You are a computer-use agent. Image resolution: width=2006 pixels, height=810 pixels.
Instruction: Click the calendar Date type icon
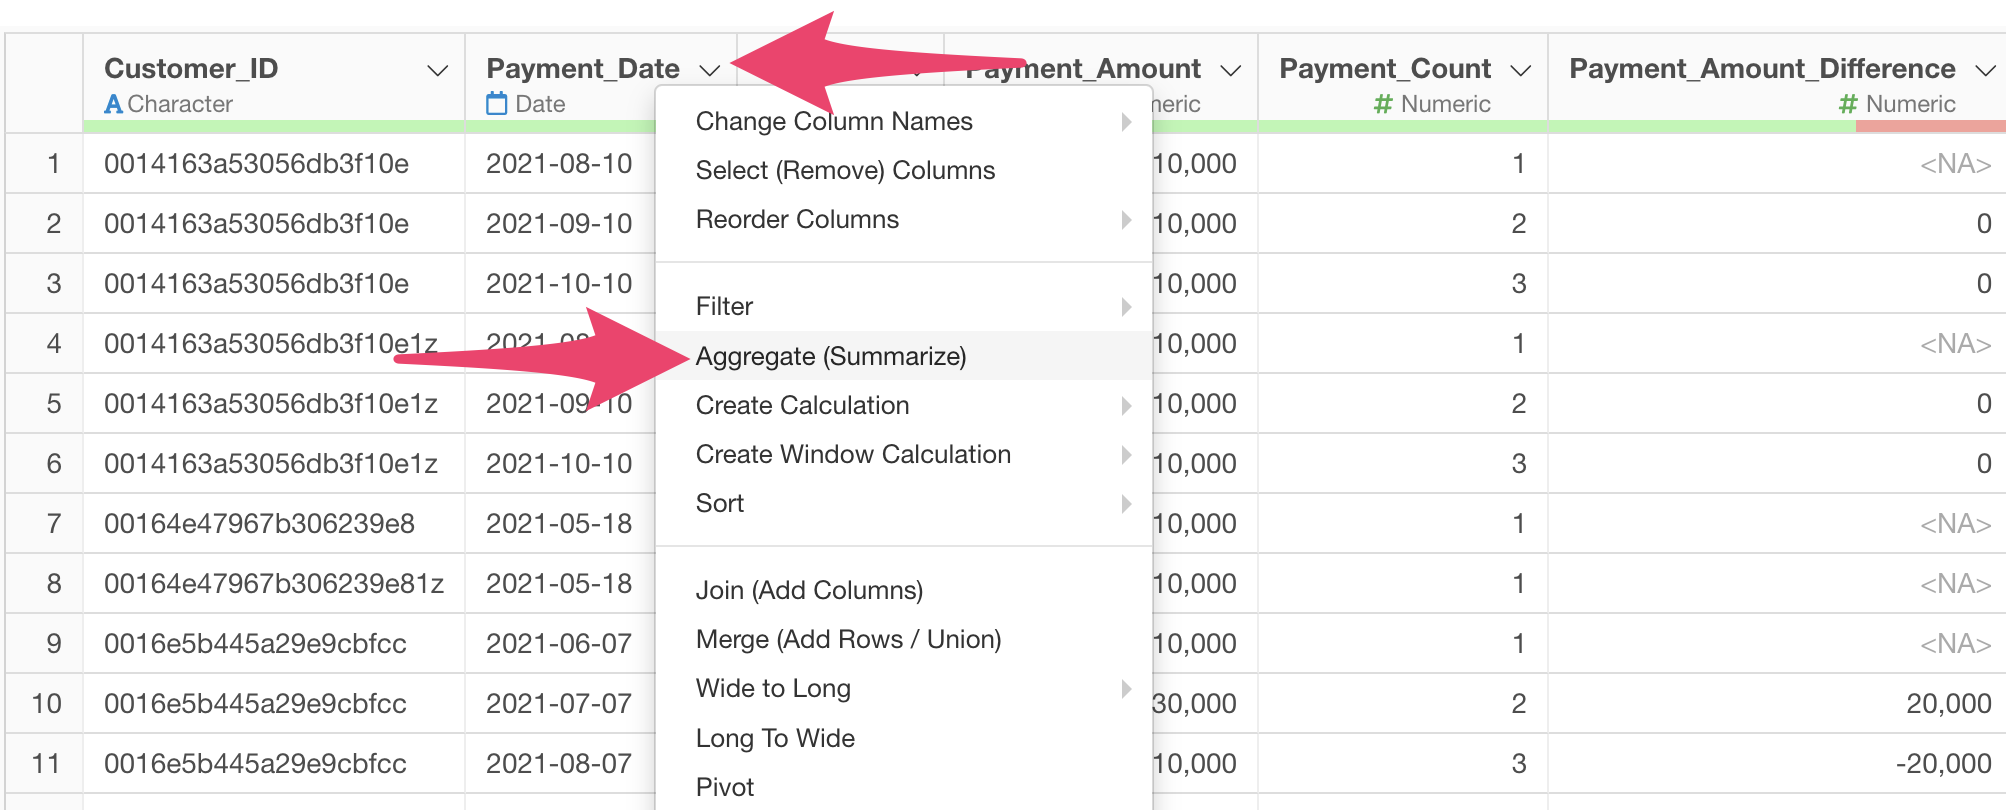pos(496,104)
